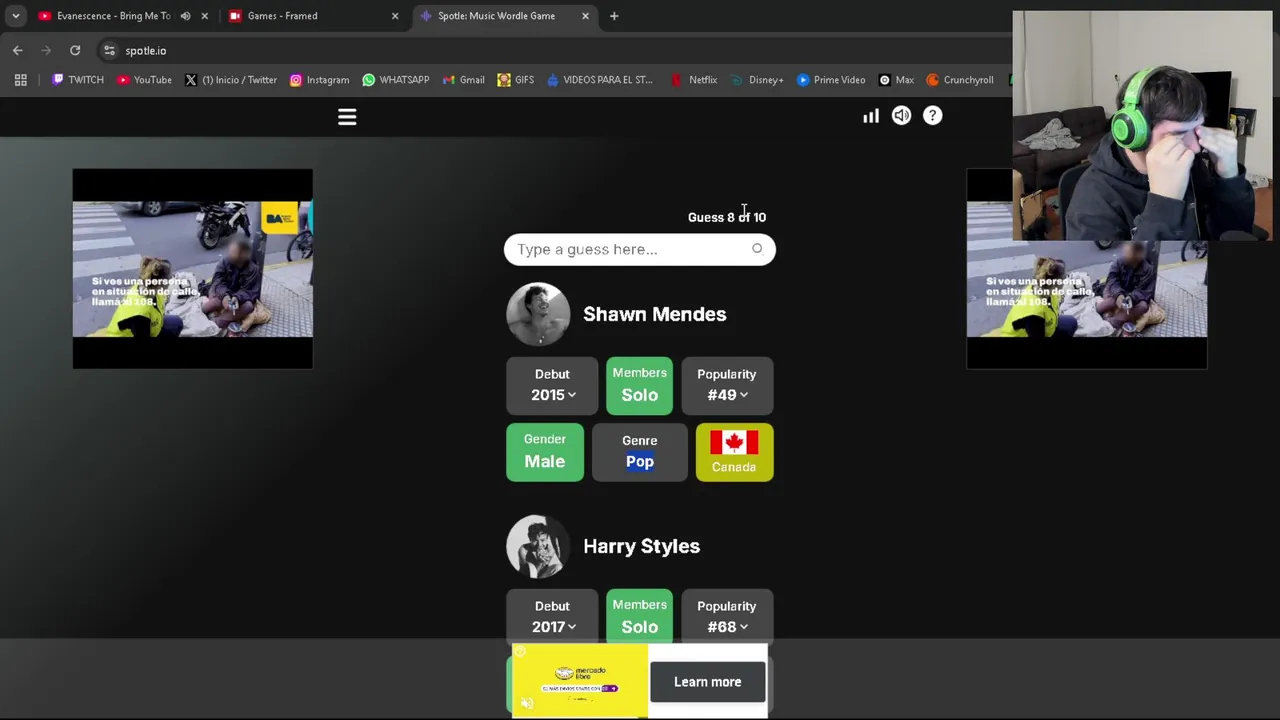This screenshot has height=720, width=1280.
Task: Click the Gender Male tile
Action: (545, 451)
